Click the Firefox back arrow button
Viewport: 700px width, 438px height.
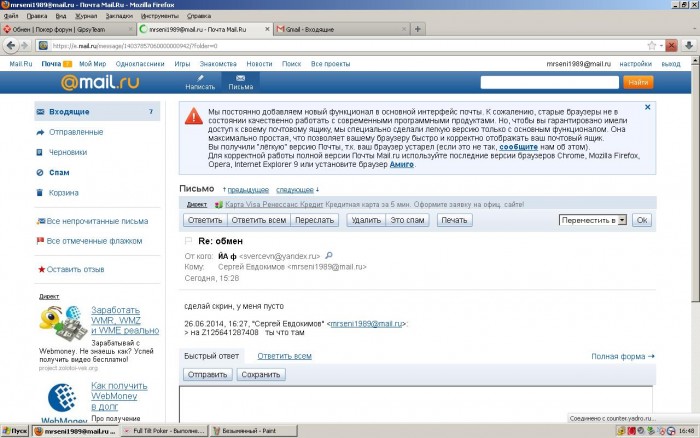point(11,46)
